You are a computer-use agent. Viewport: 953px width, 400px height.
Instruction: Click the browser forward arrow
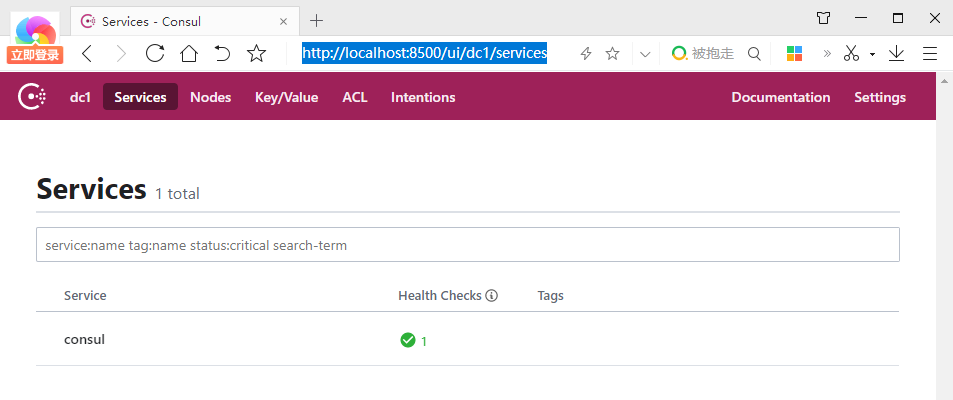(121, 53)
